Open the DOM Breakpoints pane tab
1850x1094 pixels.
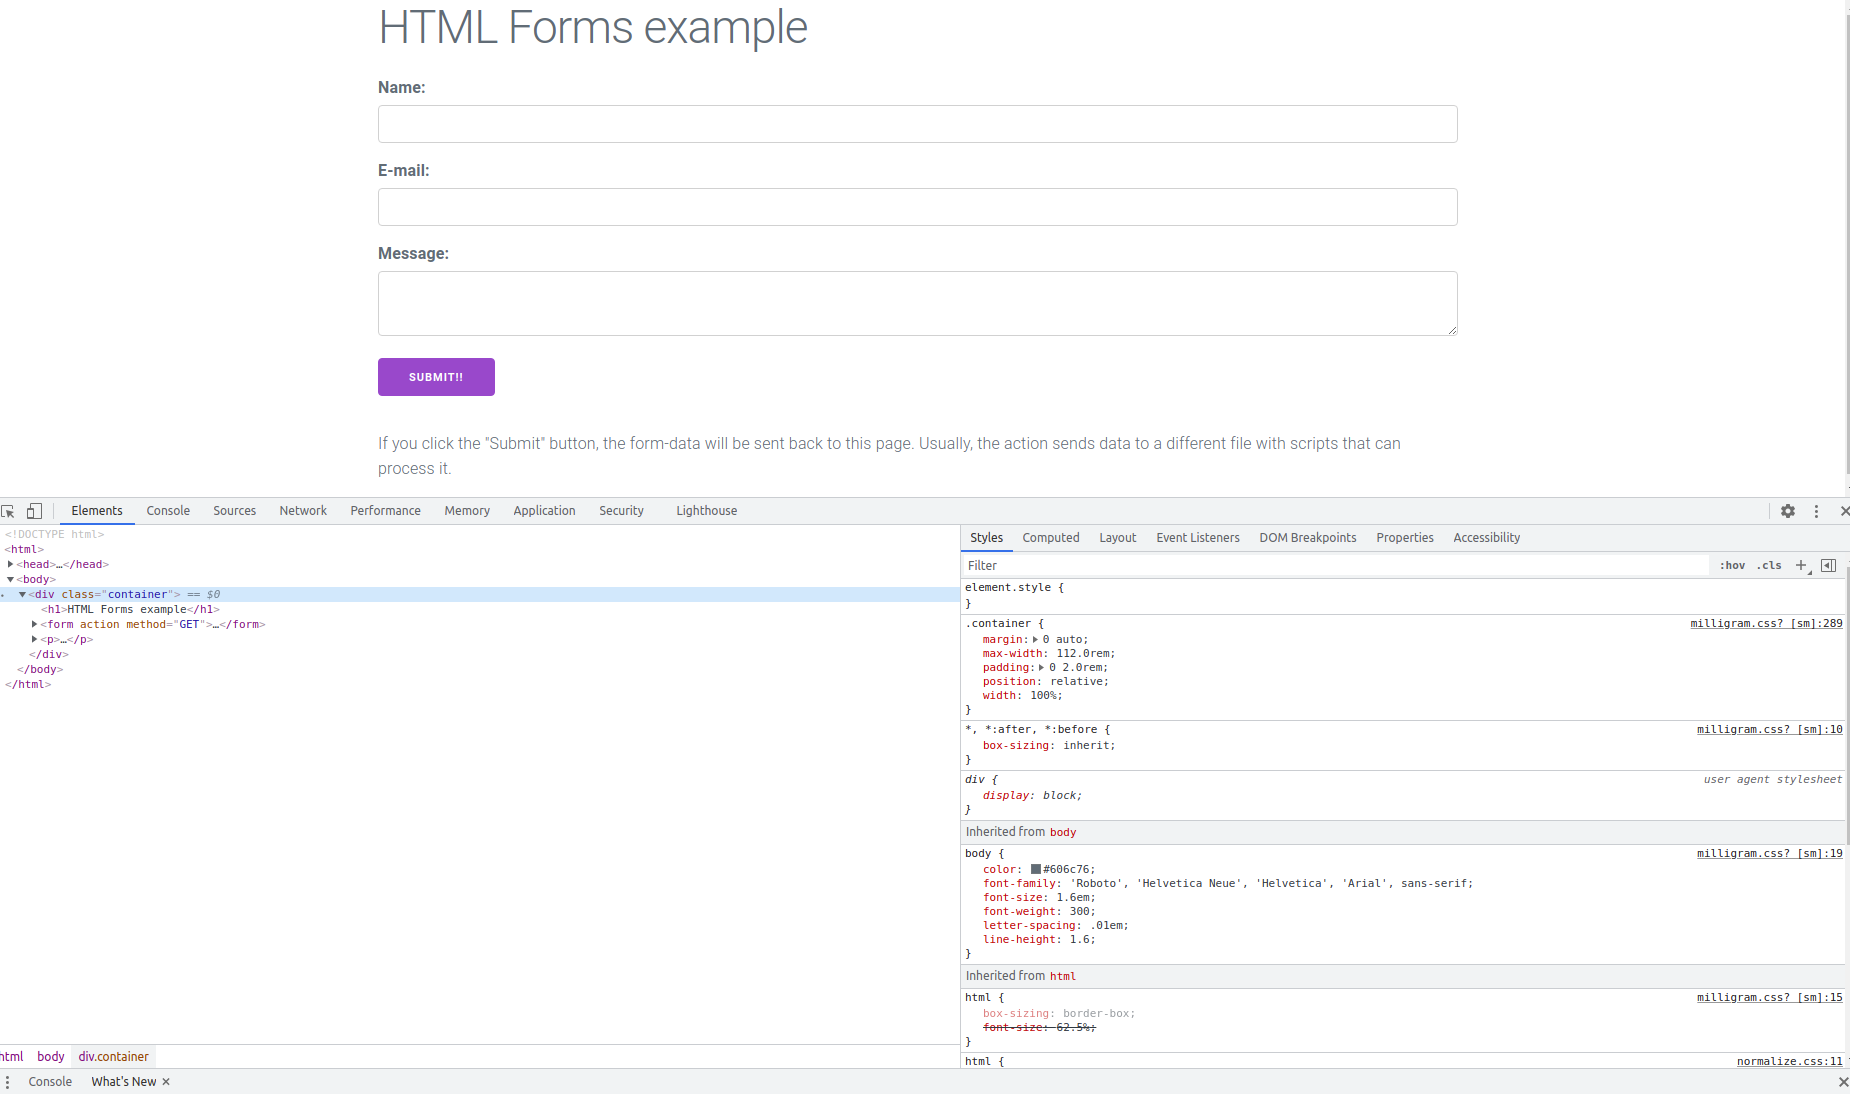(1307, 538)
